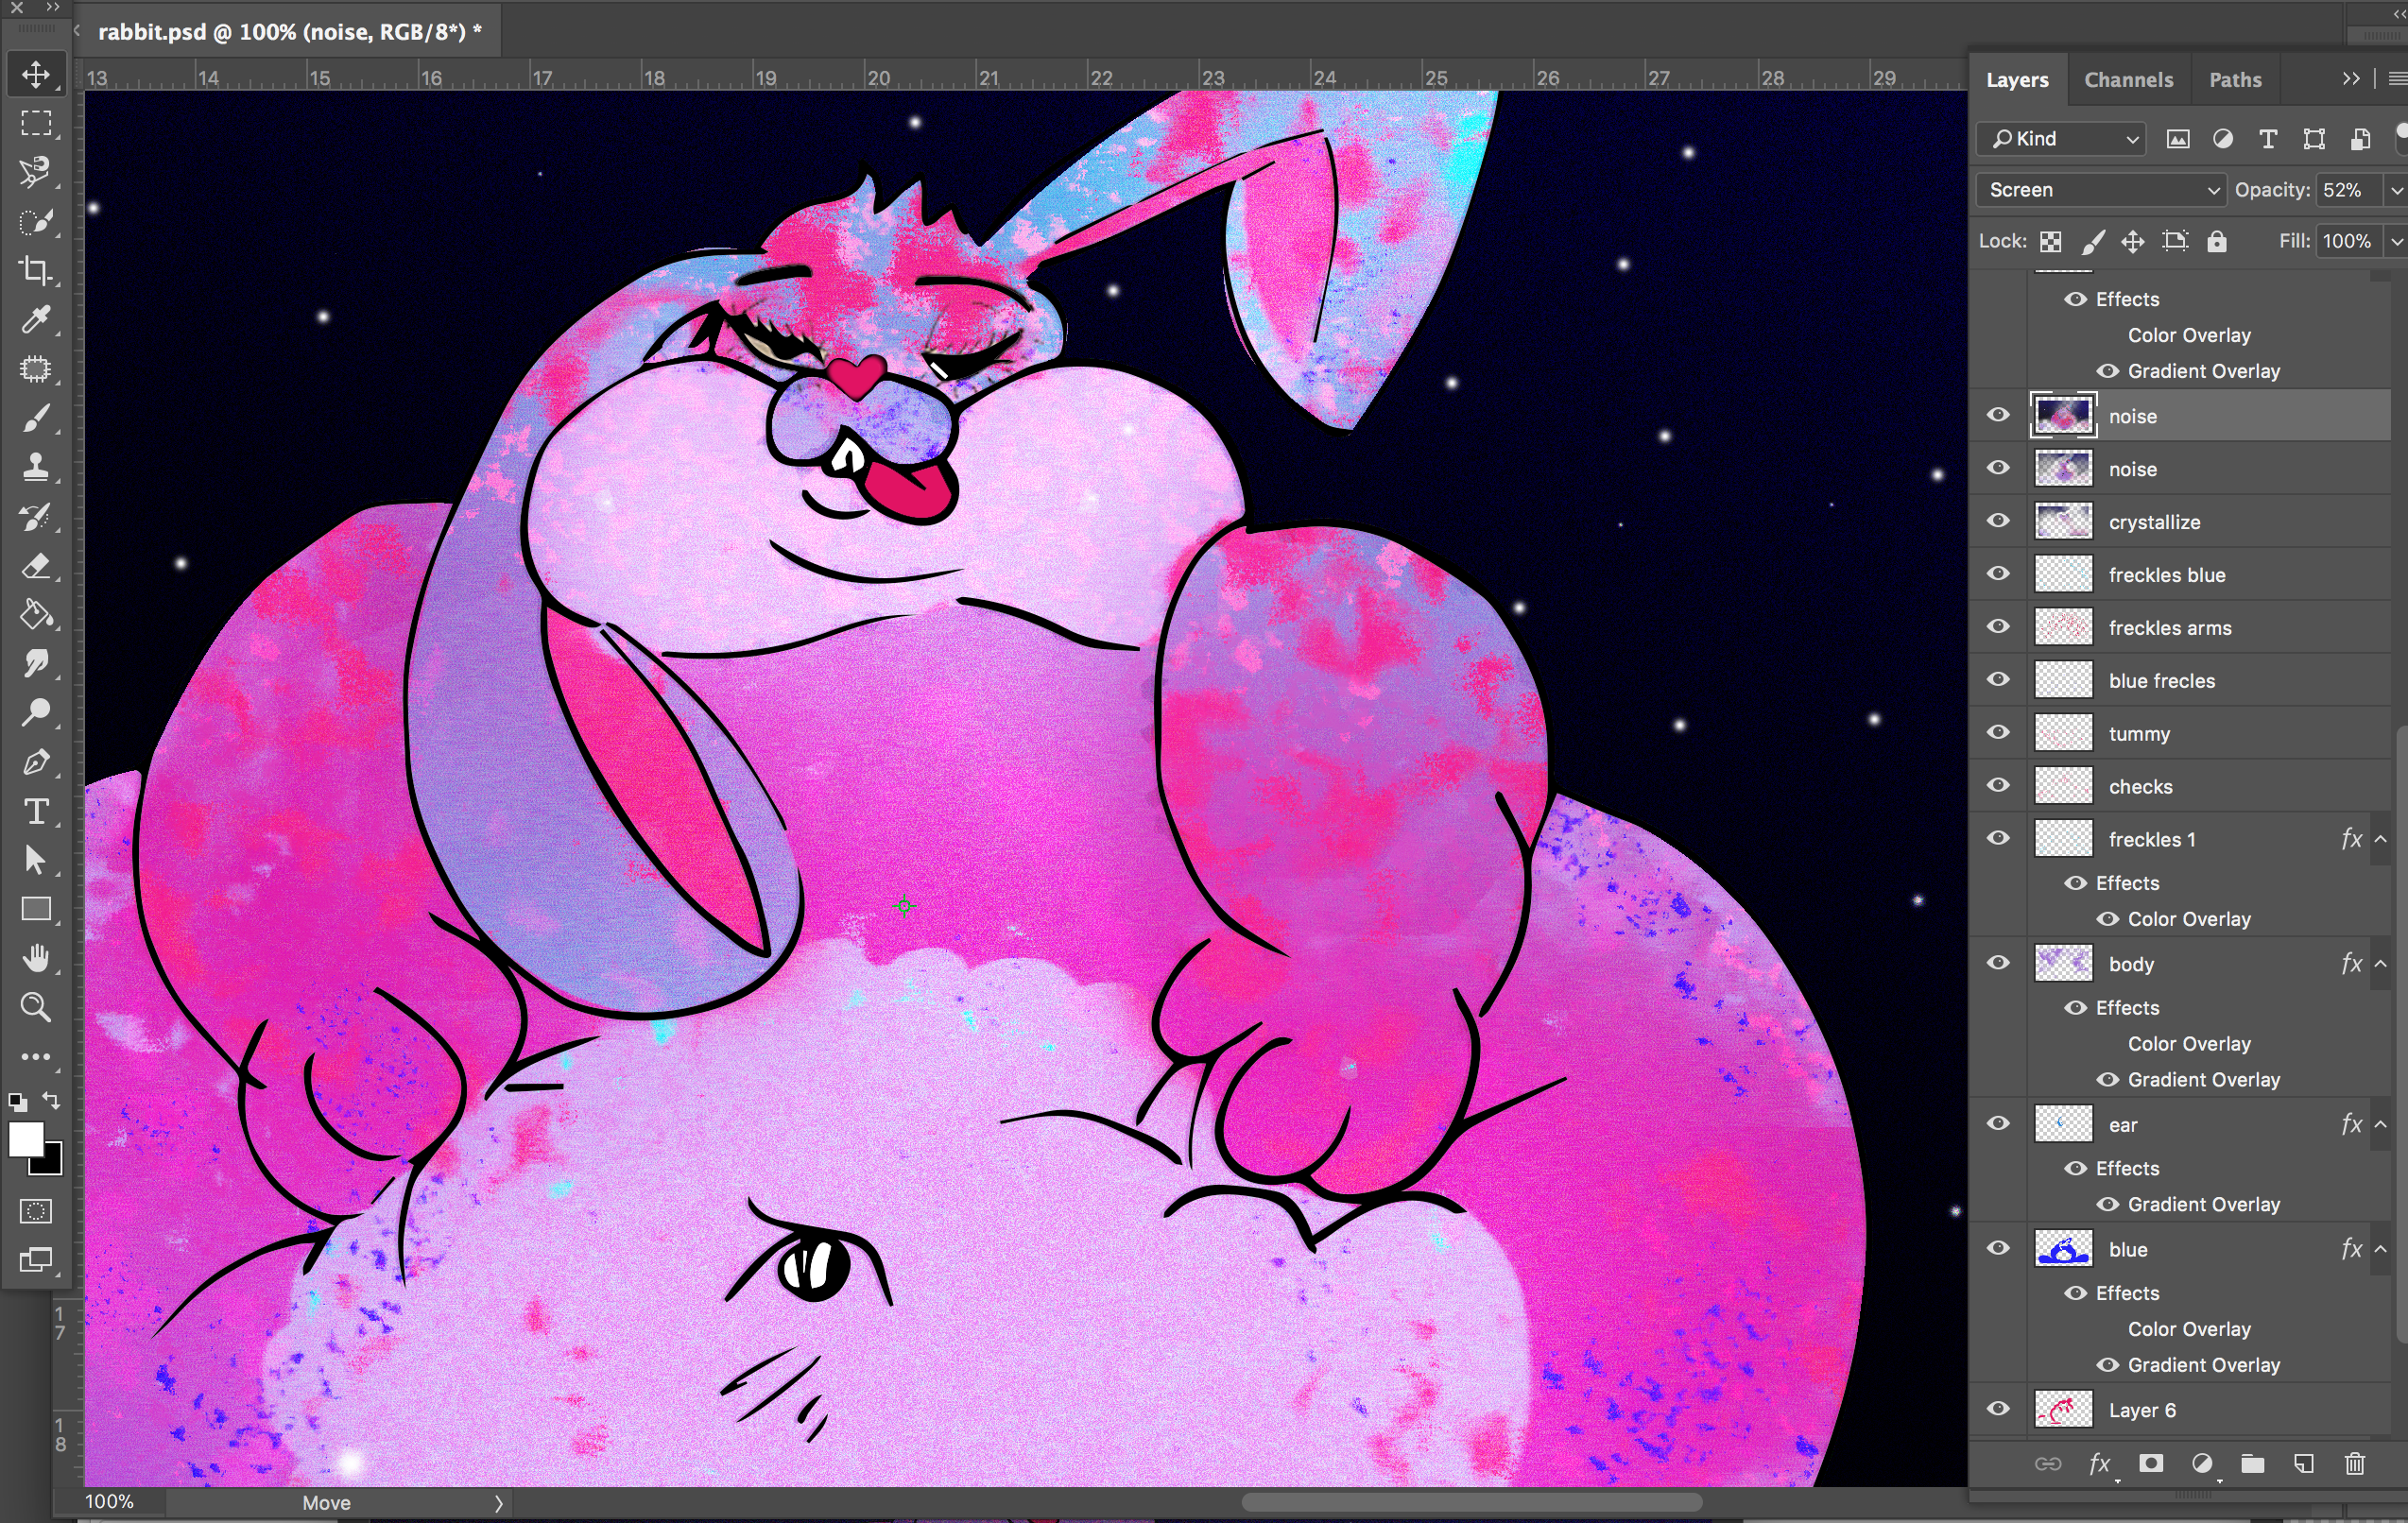Select the Quick Selection tool
This screenshot has height=1523, width=2408.
pyautogui.click(x=36, y=221)
